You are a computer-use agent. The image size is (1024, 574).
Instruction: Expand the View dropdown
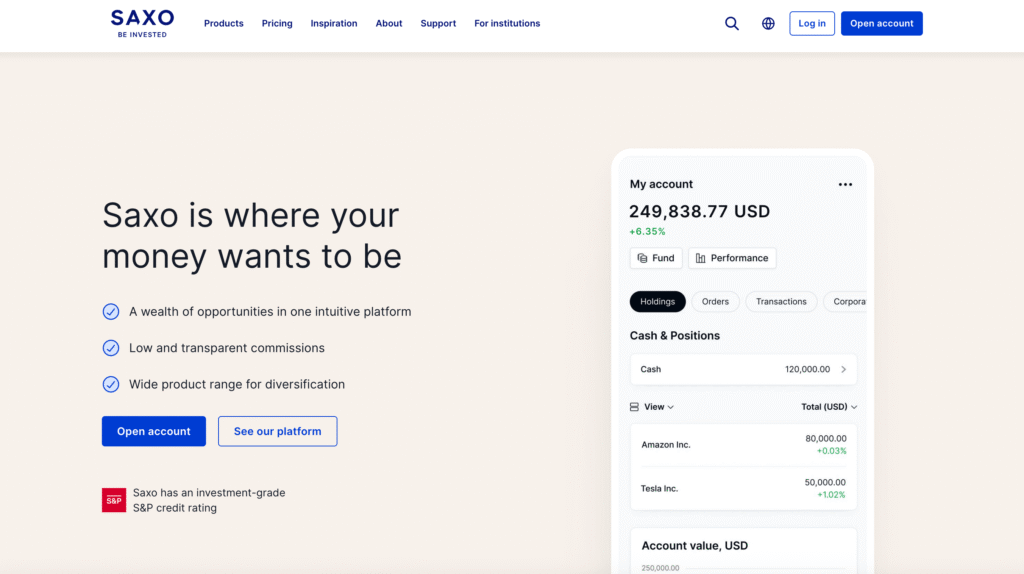point(659,407)
